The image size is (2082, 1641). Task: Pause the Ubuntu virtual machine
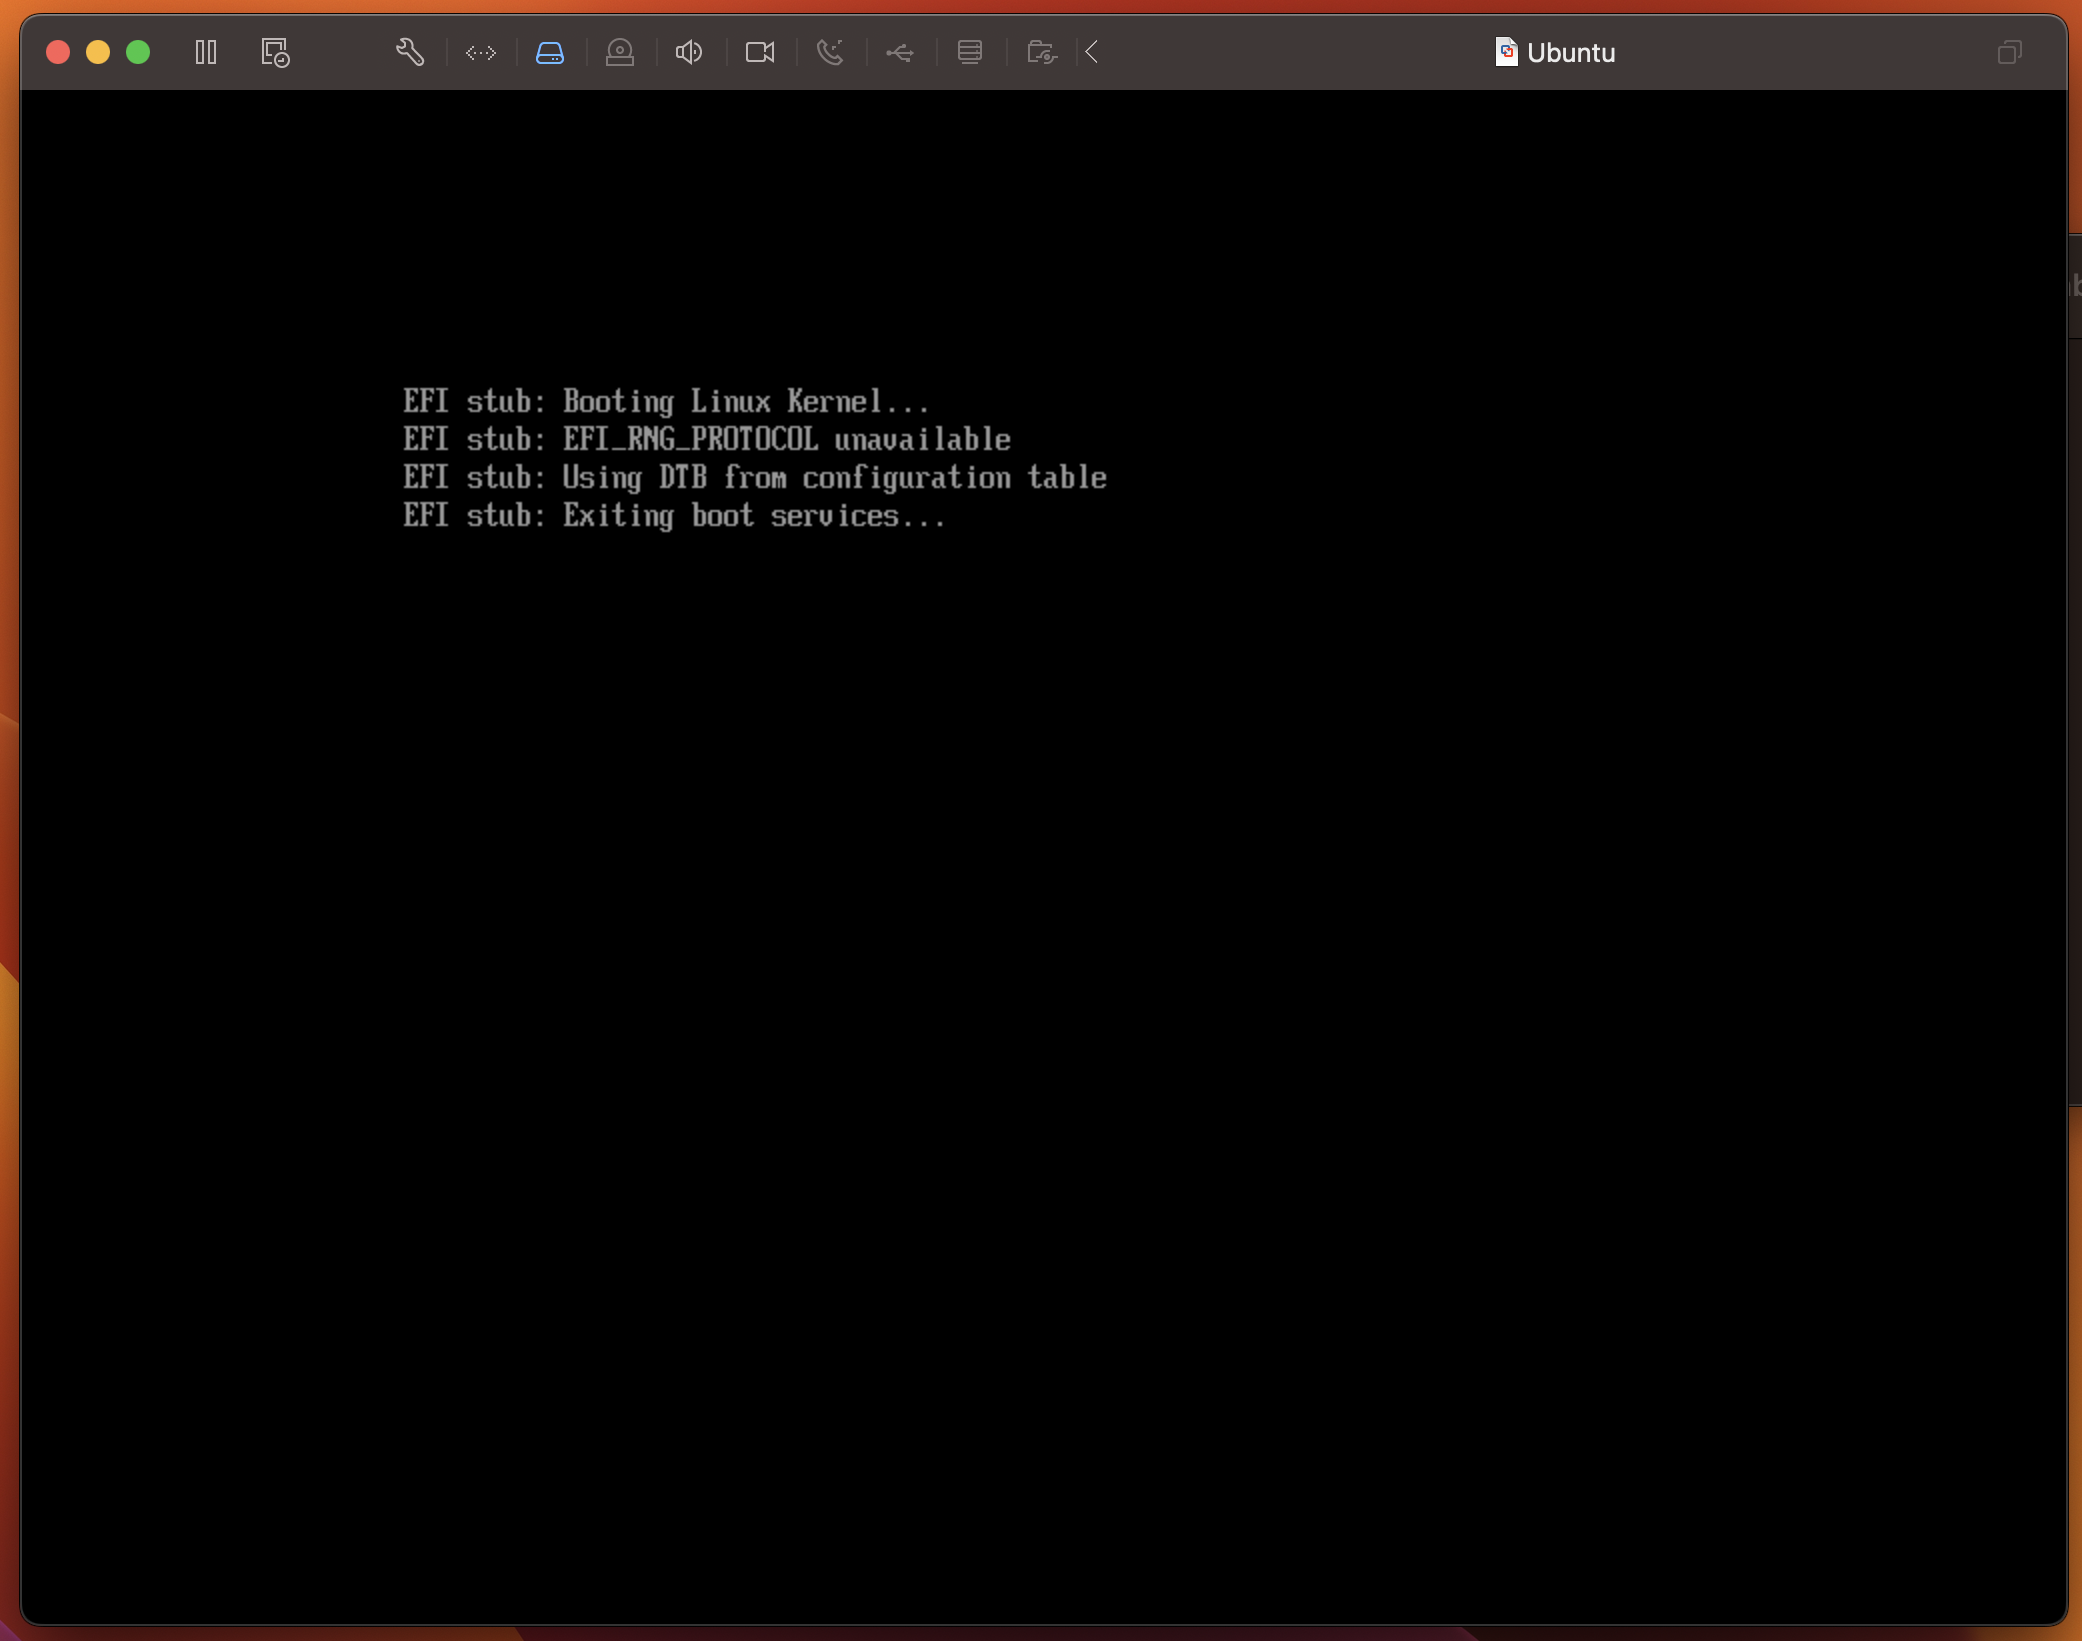pos(206,52)
